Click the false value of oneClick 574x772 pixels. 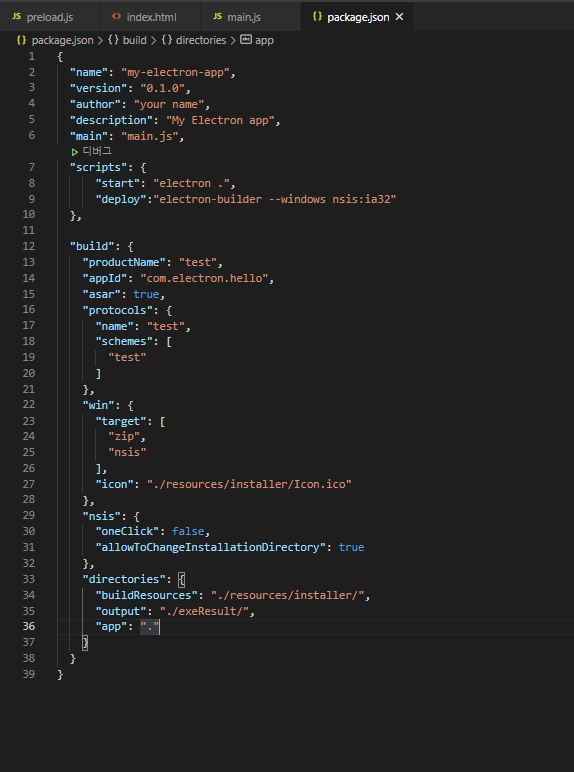click(188, 531)
